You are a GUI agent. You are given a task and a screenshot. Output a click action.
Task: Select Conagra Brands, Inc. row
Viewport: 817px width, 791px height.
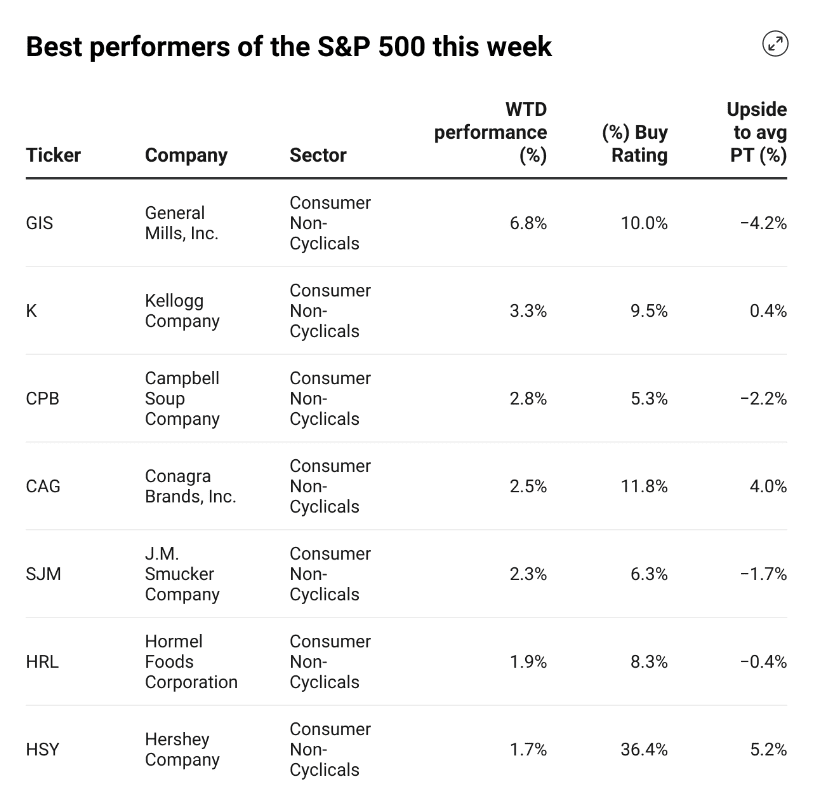(190, 486)
